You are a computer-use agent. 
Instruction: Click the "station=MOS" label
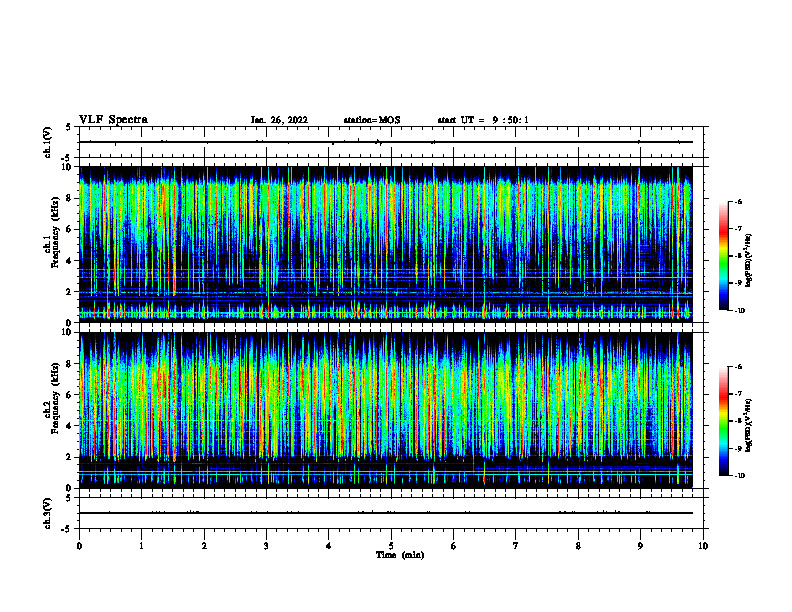point(372,120)
